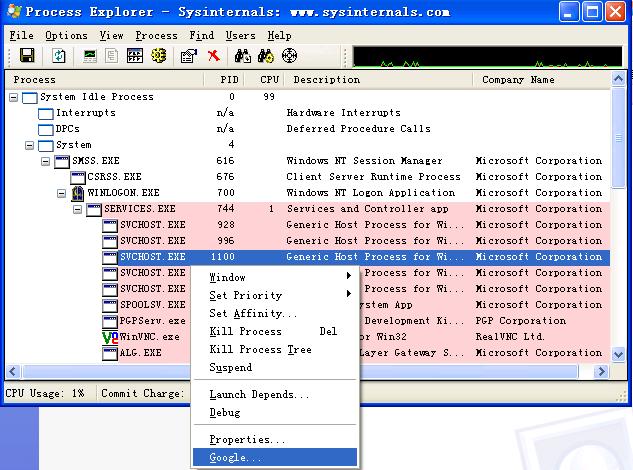Choose Suspend from context menu
This screenshot has height=470, width=633.
275,367
